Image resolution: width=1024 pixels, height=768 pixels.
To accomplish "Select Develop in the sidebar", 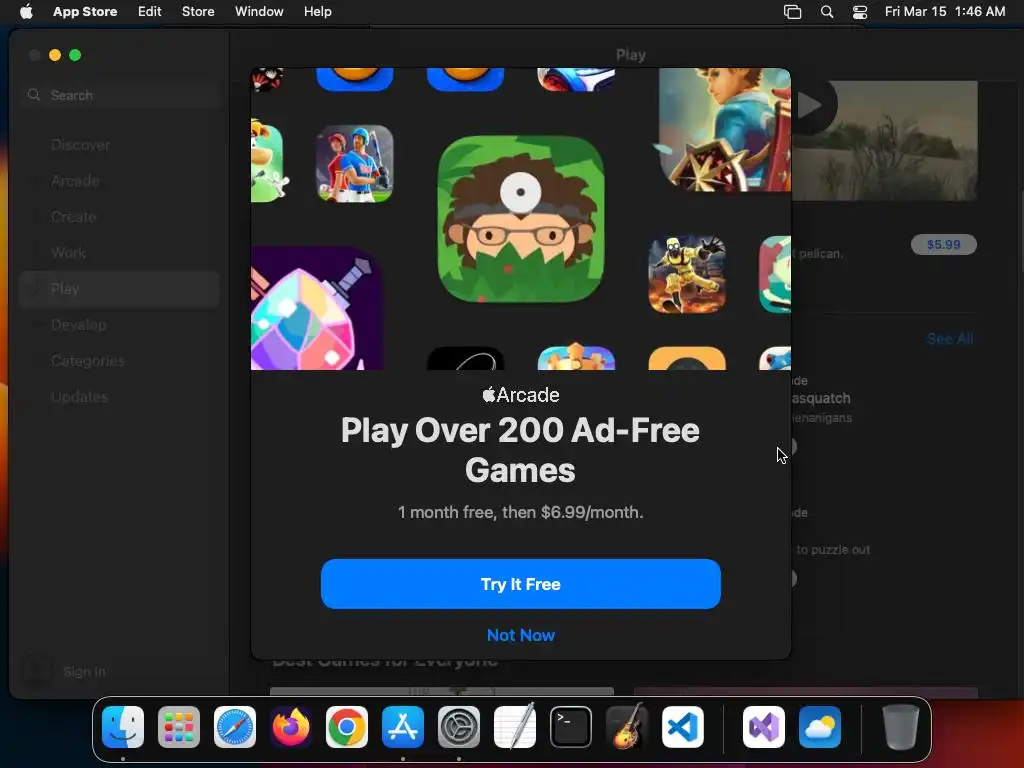I will point(120,325).
